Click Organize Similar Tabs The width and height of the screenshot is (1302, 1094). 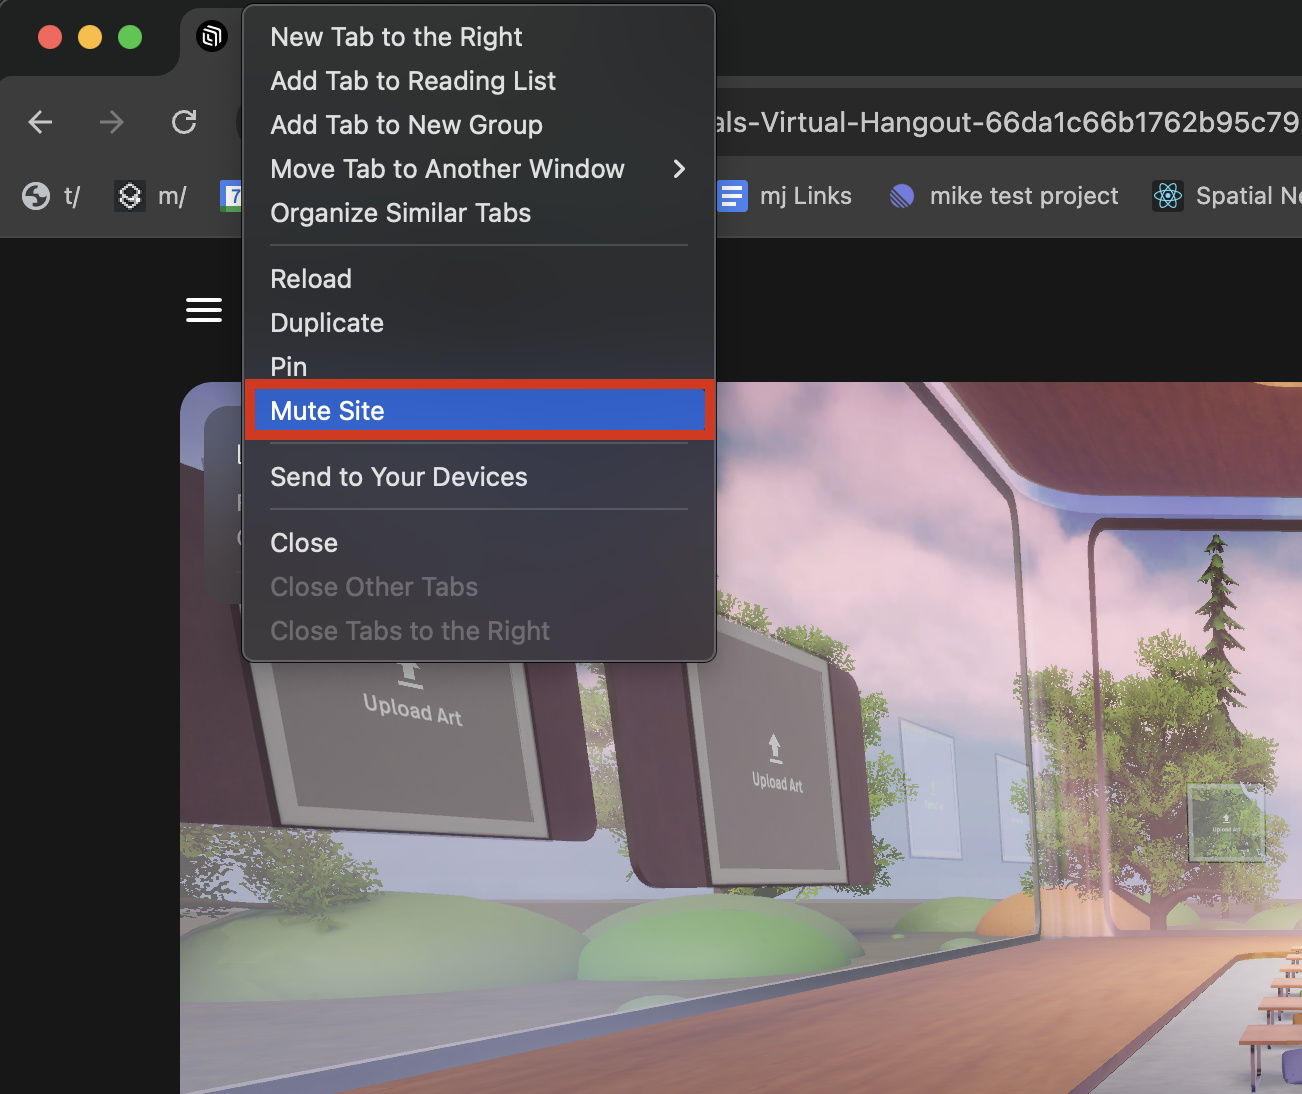pos(400,213)
